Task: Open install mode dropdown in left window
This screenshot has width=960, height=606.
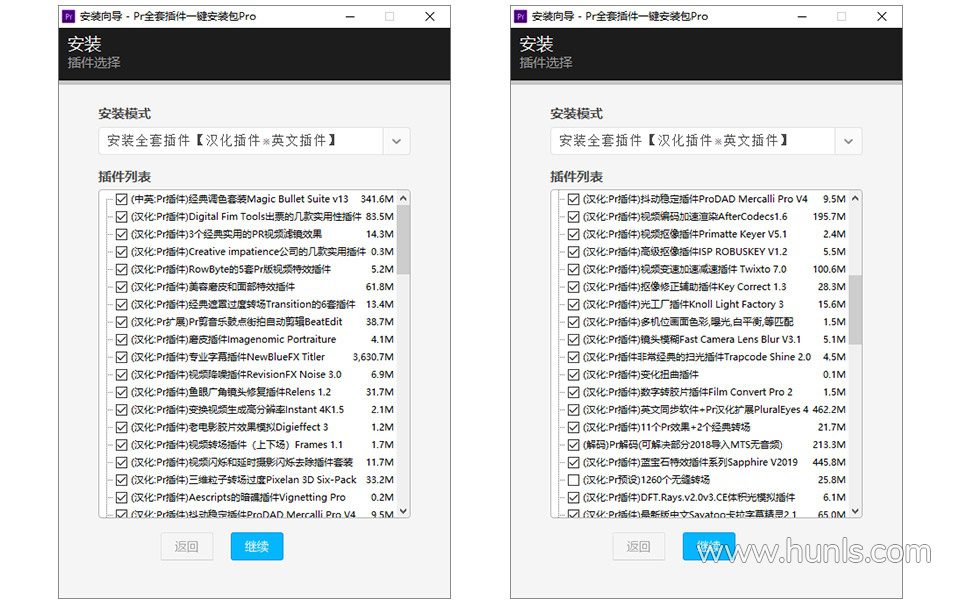Action: pyautogui.click(x=396, y=141)
